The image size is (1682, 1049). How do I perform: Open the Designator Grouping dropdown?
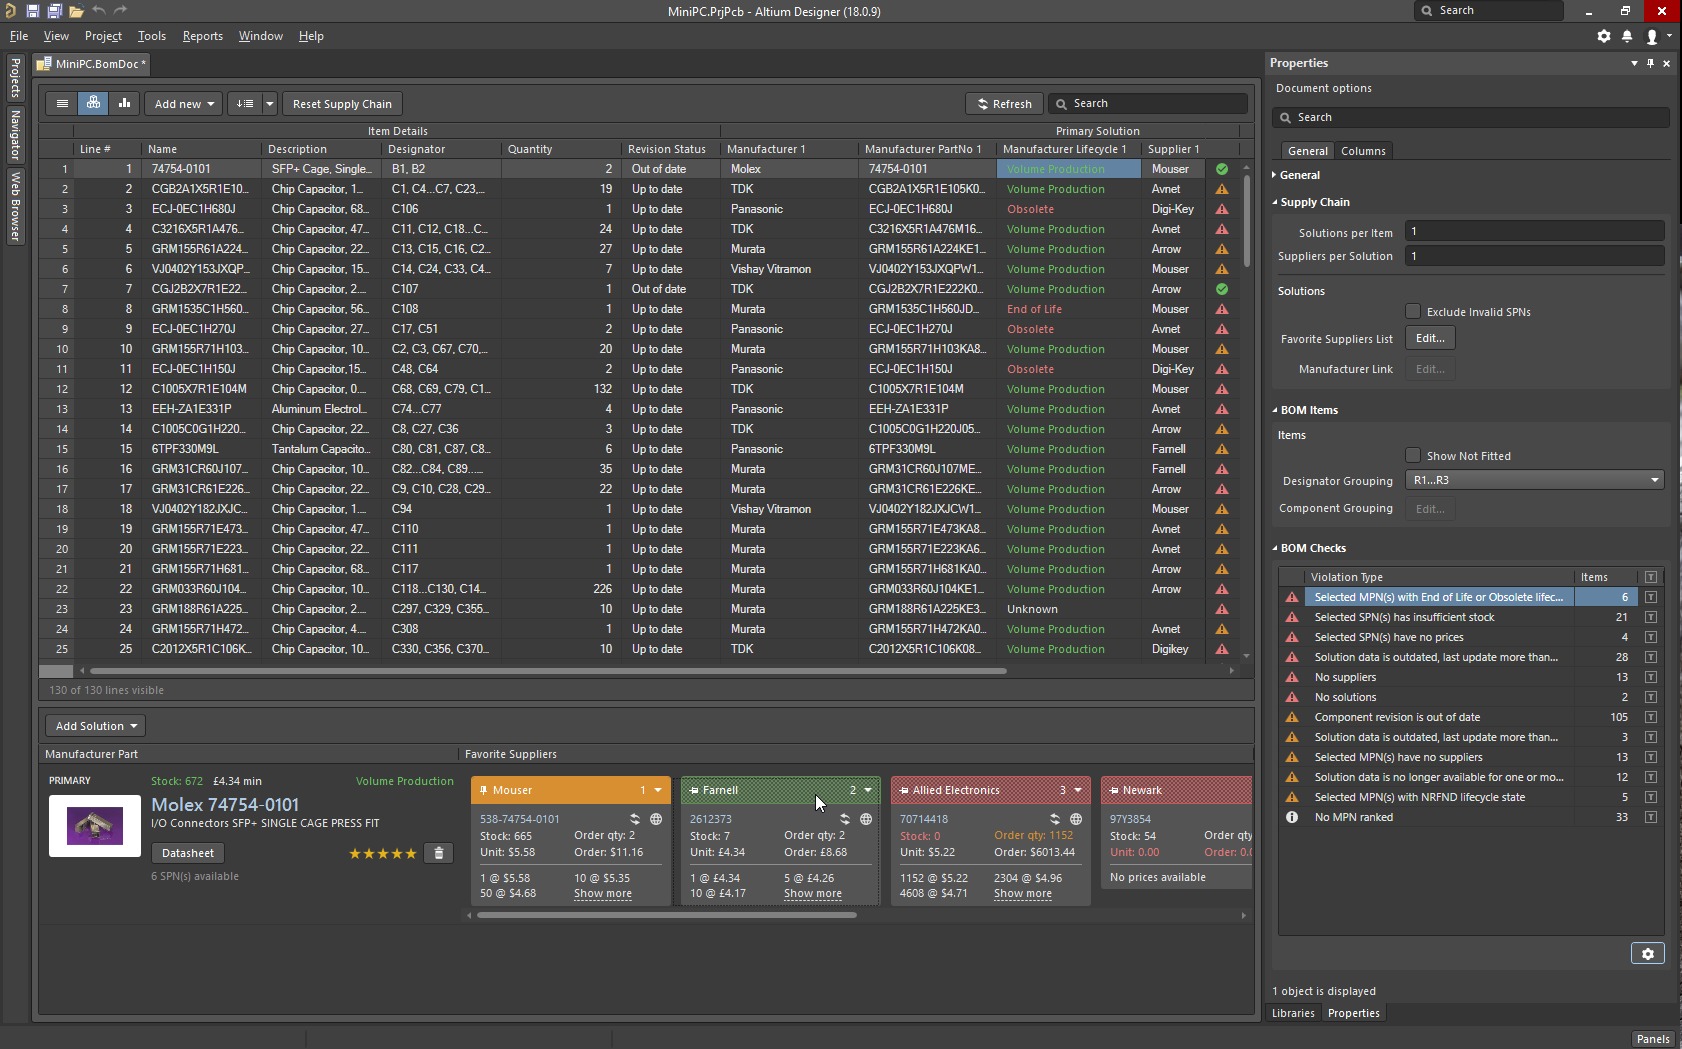1534,480
